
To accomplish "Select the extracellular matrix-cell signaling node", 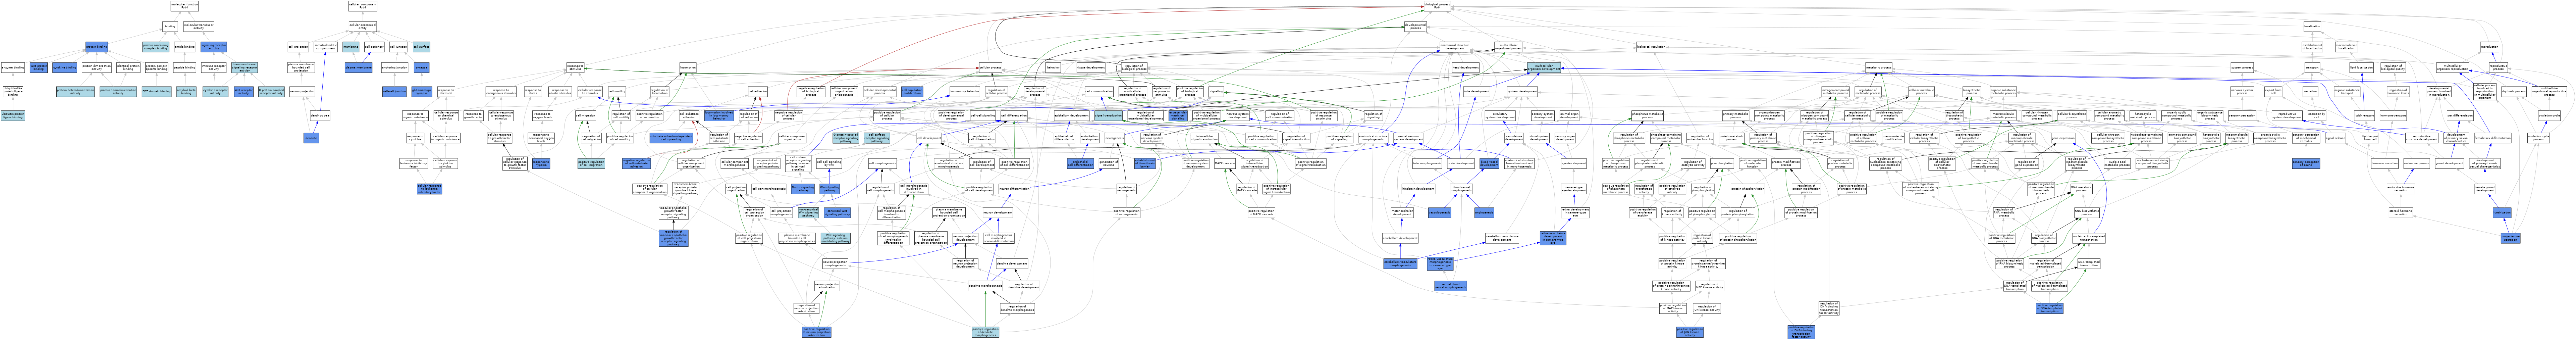I will click(1178, 116).
